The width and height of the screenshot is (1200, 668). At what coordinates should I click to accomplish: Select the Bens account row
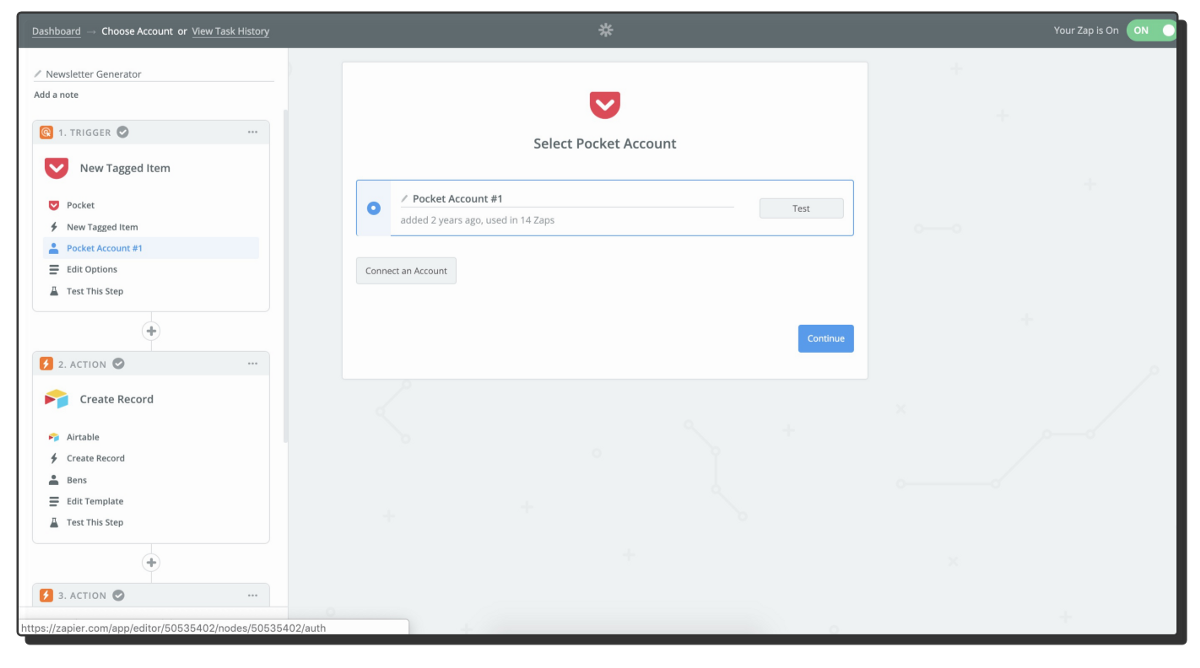pos(151,480)
